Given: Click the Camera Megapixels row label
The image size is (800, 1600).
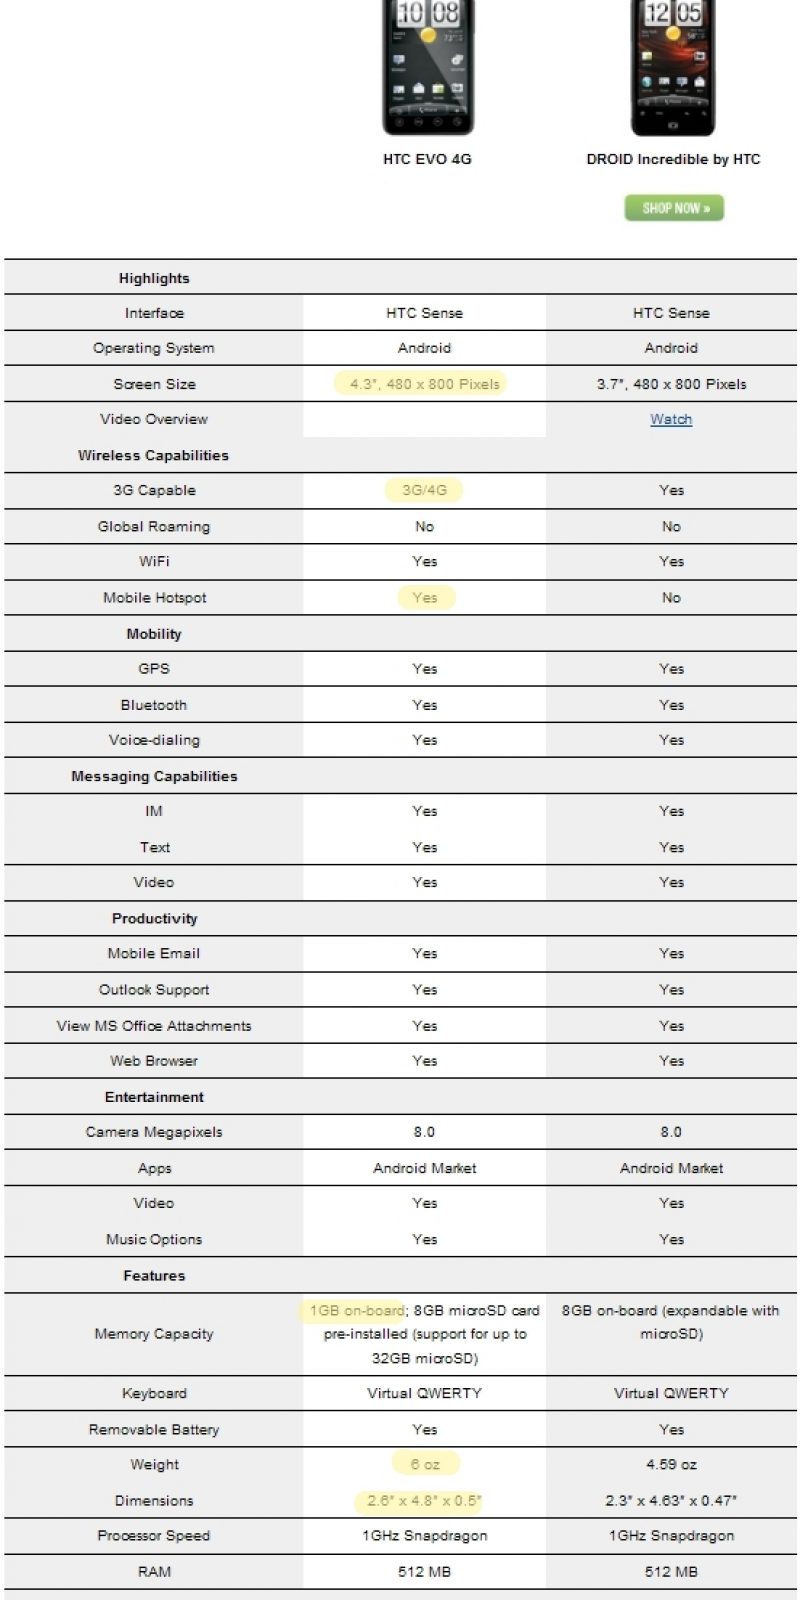Looking at the screenshot, I should point(154,1132).
